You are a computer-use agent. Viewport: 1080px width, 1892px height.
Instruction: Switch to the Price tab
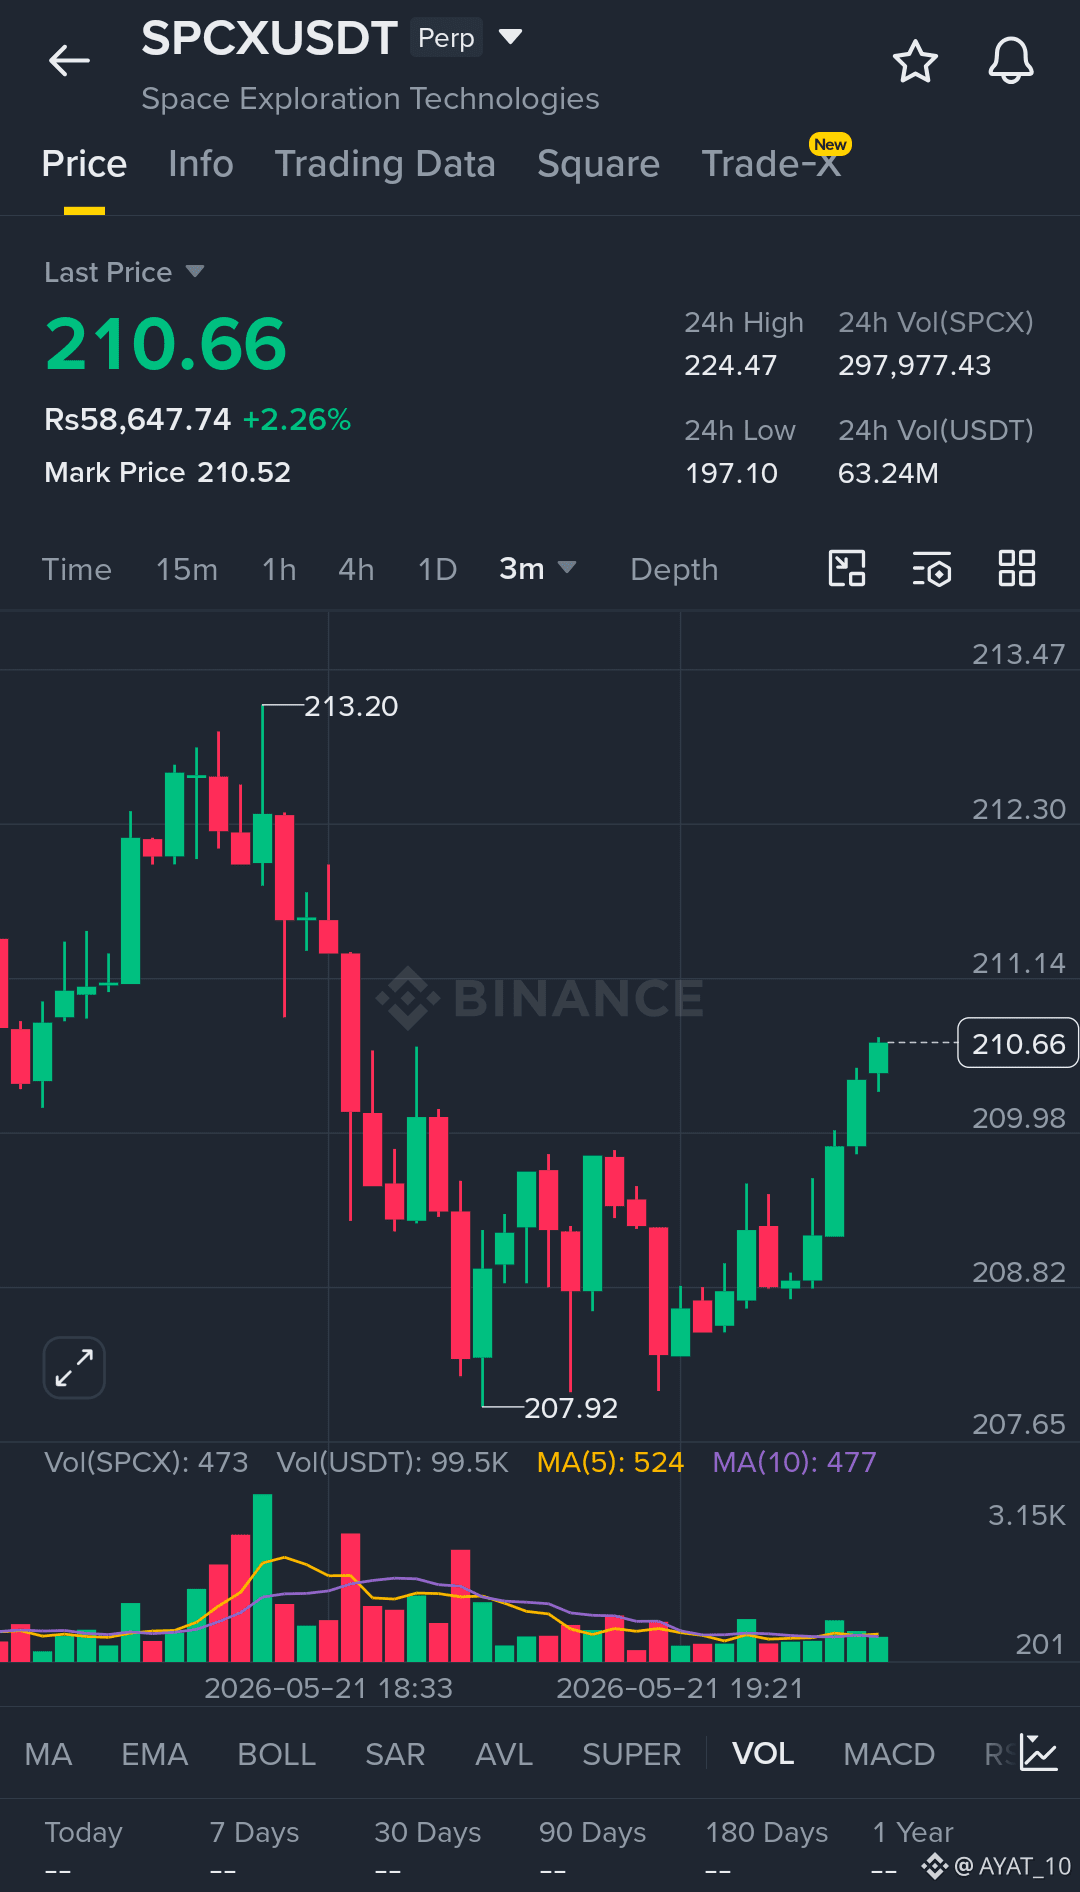pos(84,164)
